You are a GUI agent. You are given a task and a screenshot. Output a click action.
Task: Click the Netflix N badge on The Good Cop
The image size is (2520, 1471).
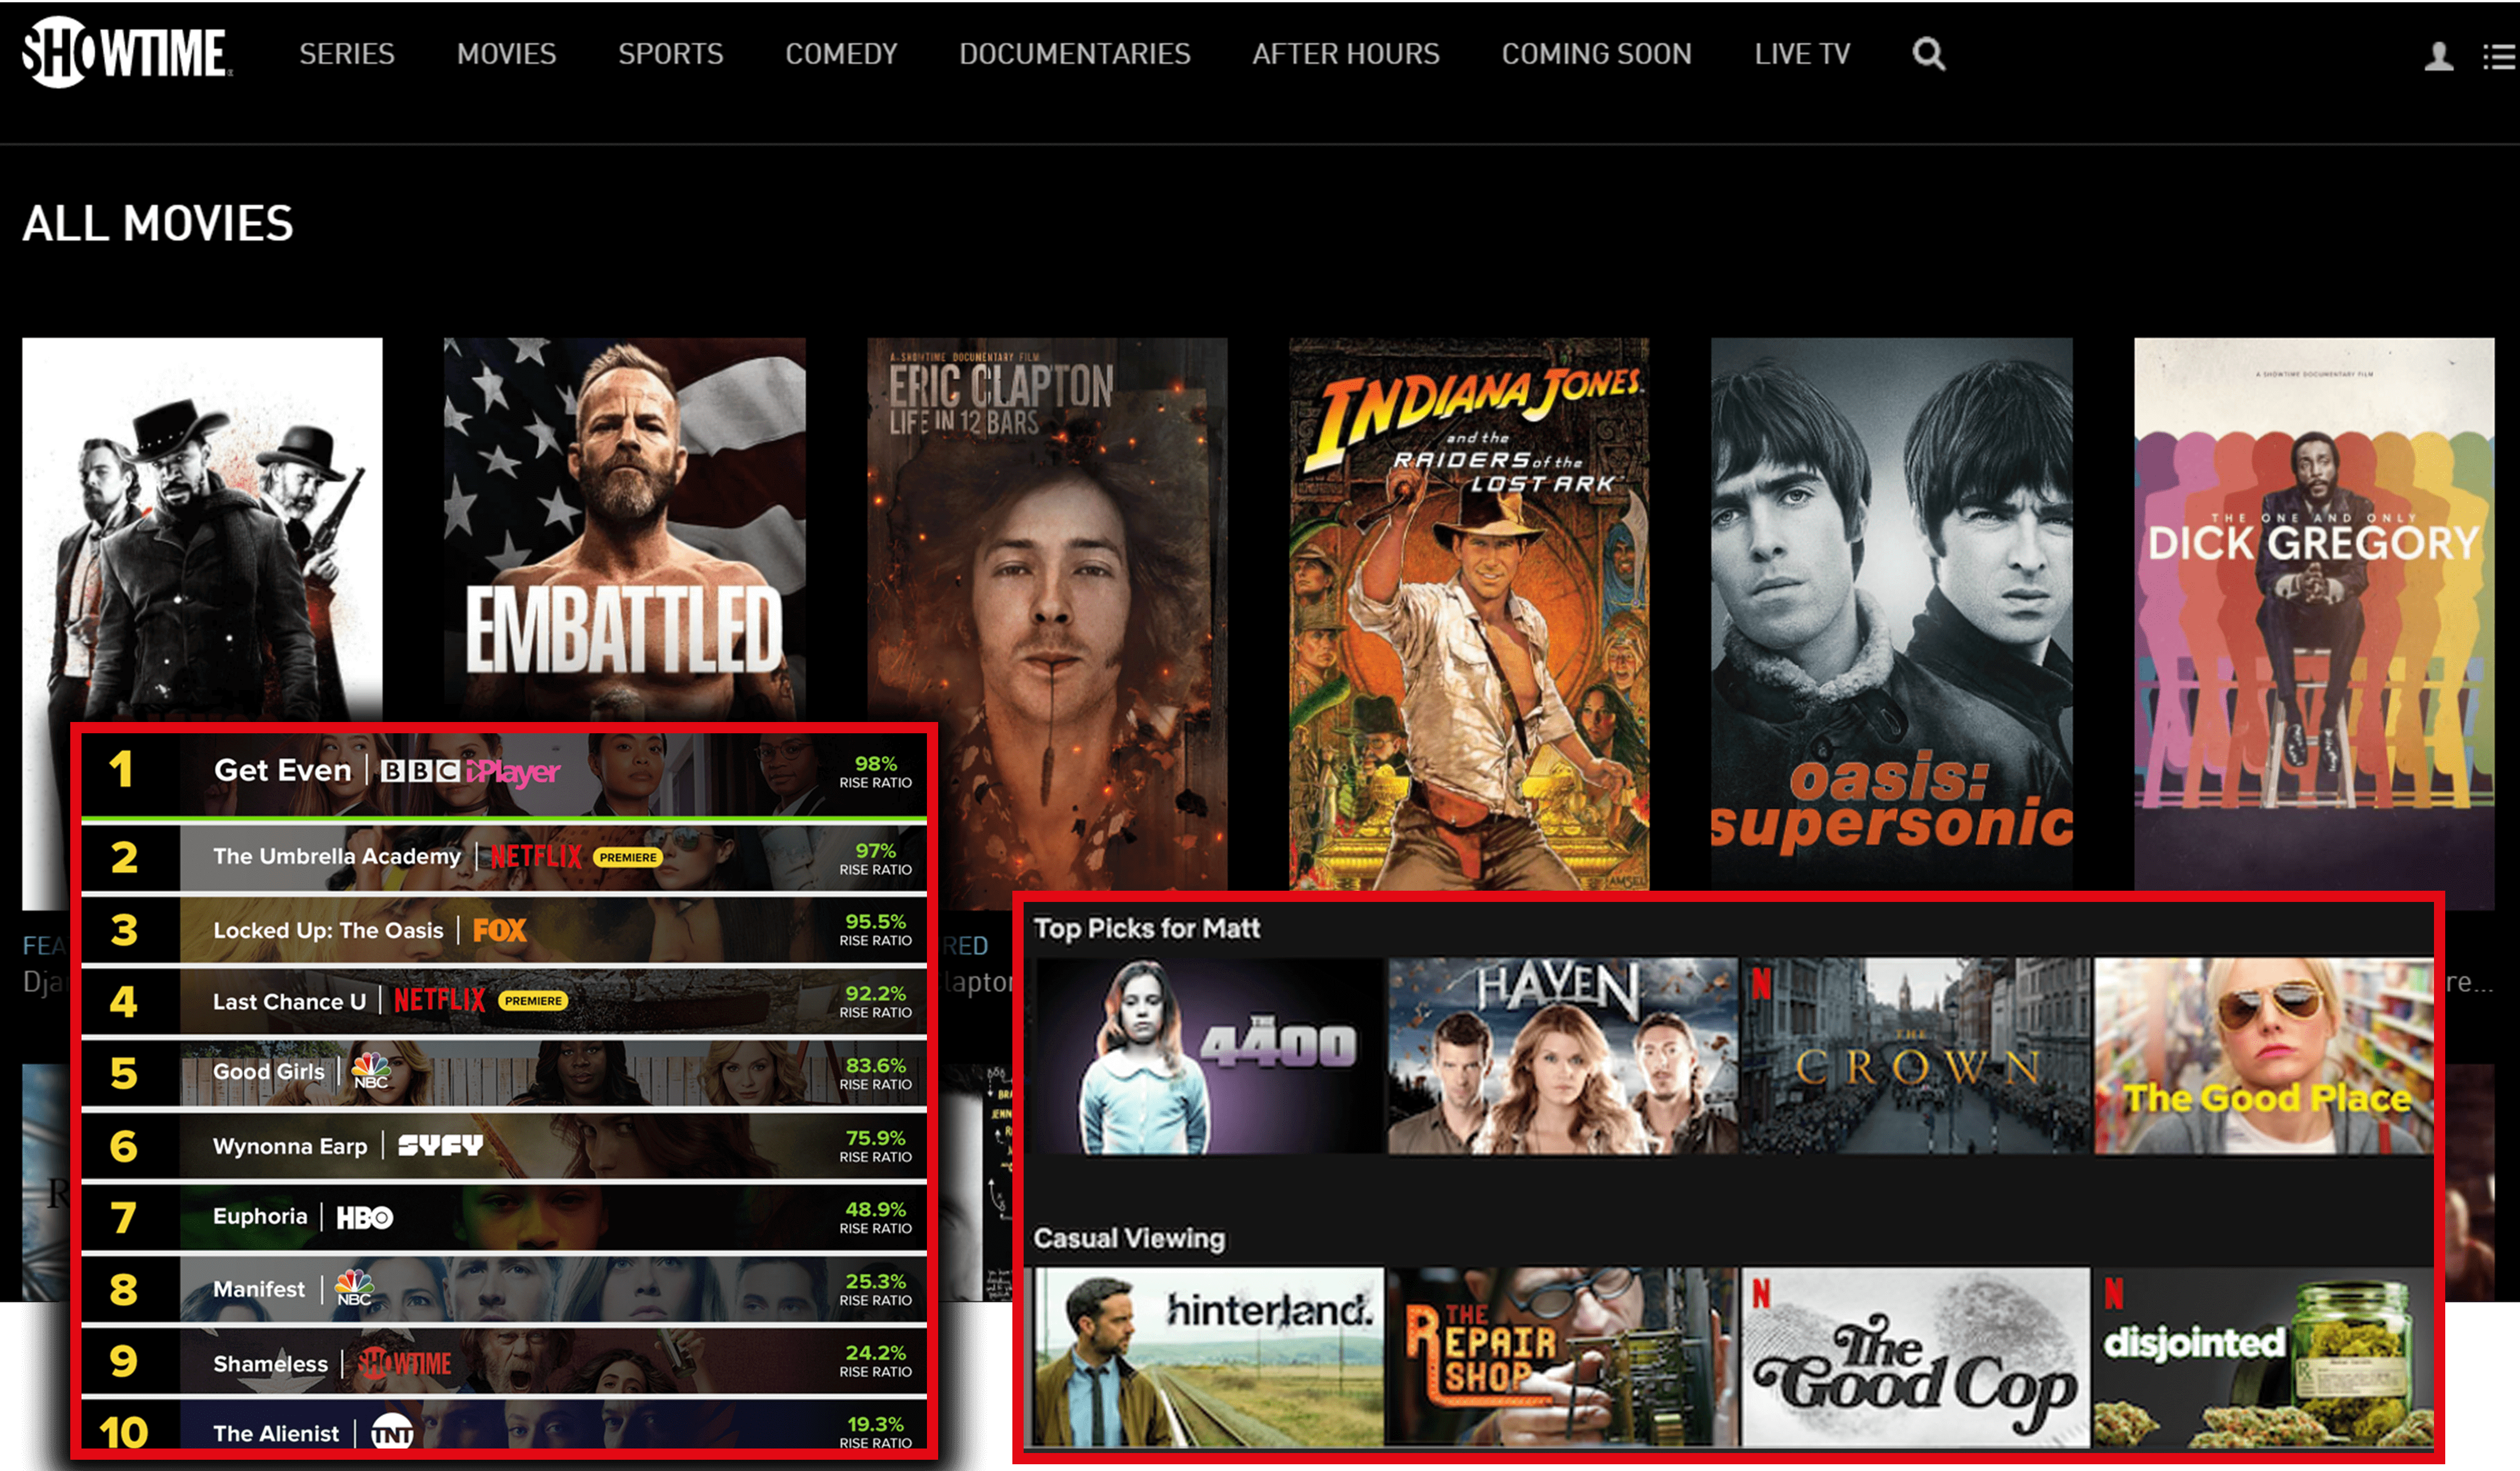point(1761,1294)
